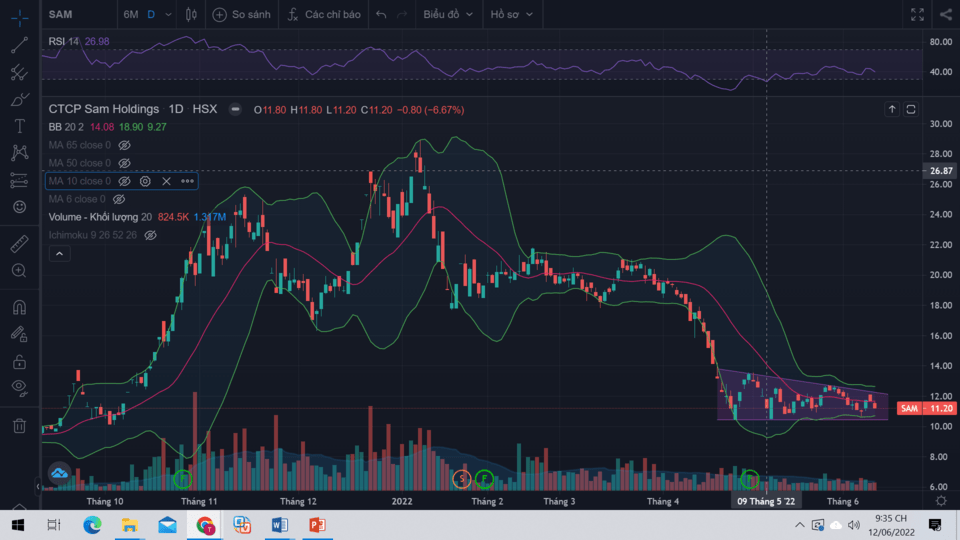Select the trend line drawing tool
The width and height of the screenshot is (960, 540).
(x=19, y=46)
